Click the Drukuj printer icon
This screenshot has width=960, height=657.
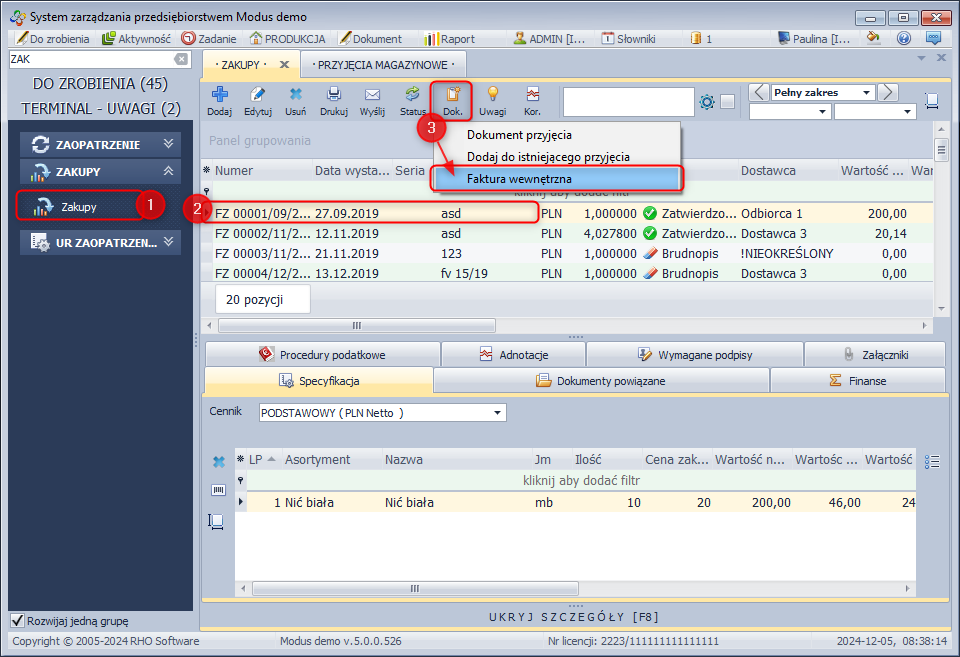pyautogui.click(x=333, y=100)
